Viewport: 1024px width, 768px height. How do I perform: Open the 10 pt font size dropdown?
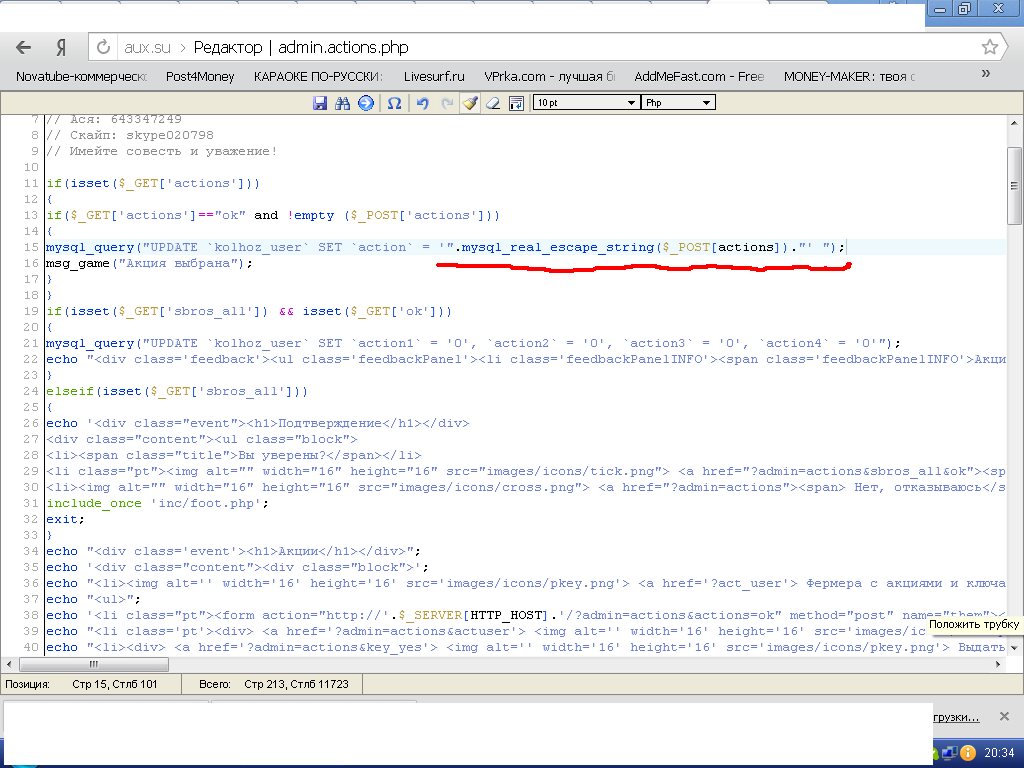point(585,103)
